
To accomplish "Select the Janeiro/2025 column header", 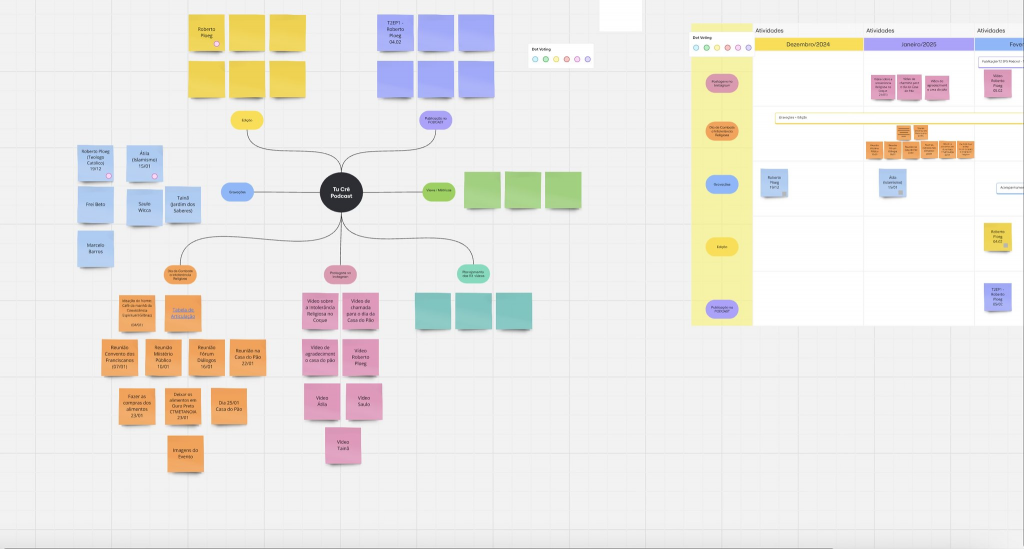I will [x=918, y=45].
